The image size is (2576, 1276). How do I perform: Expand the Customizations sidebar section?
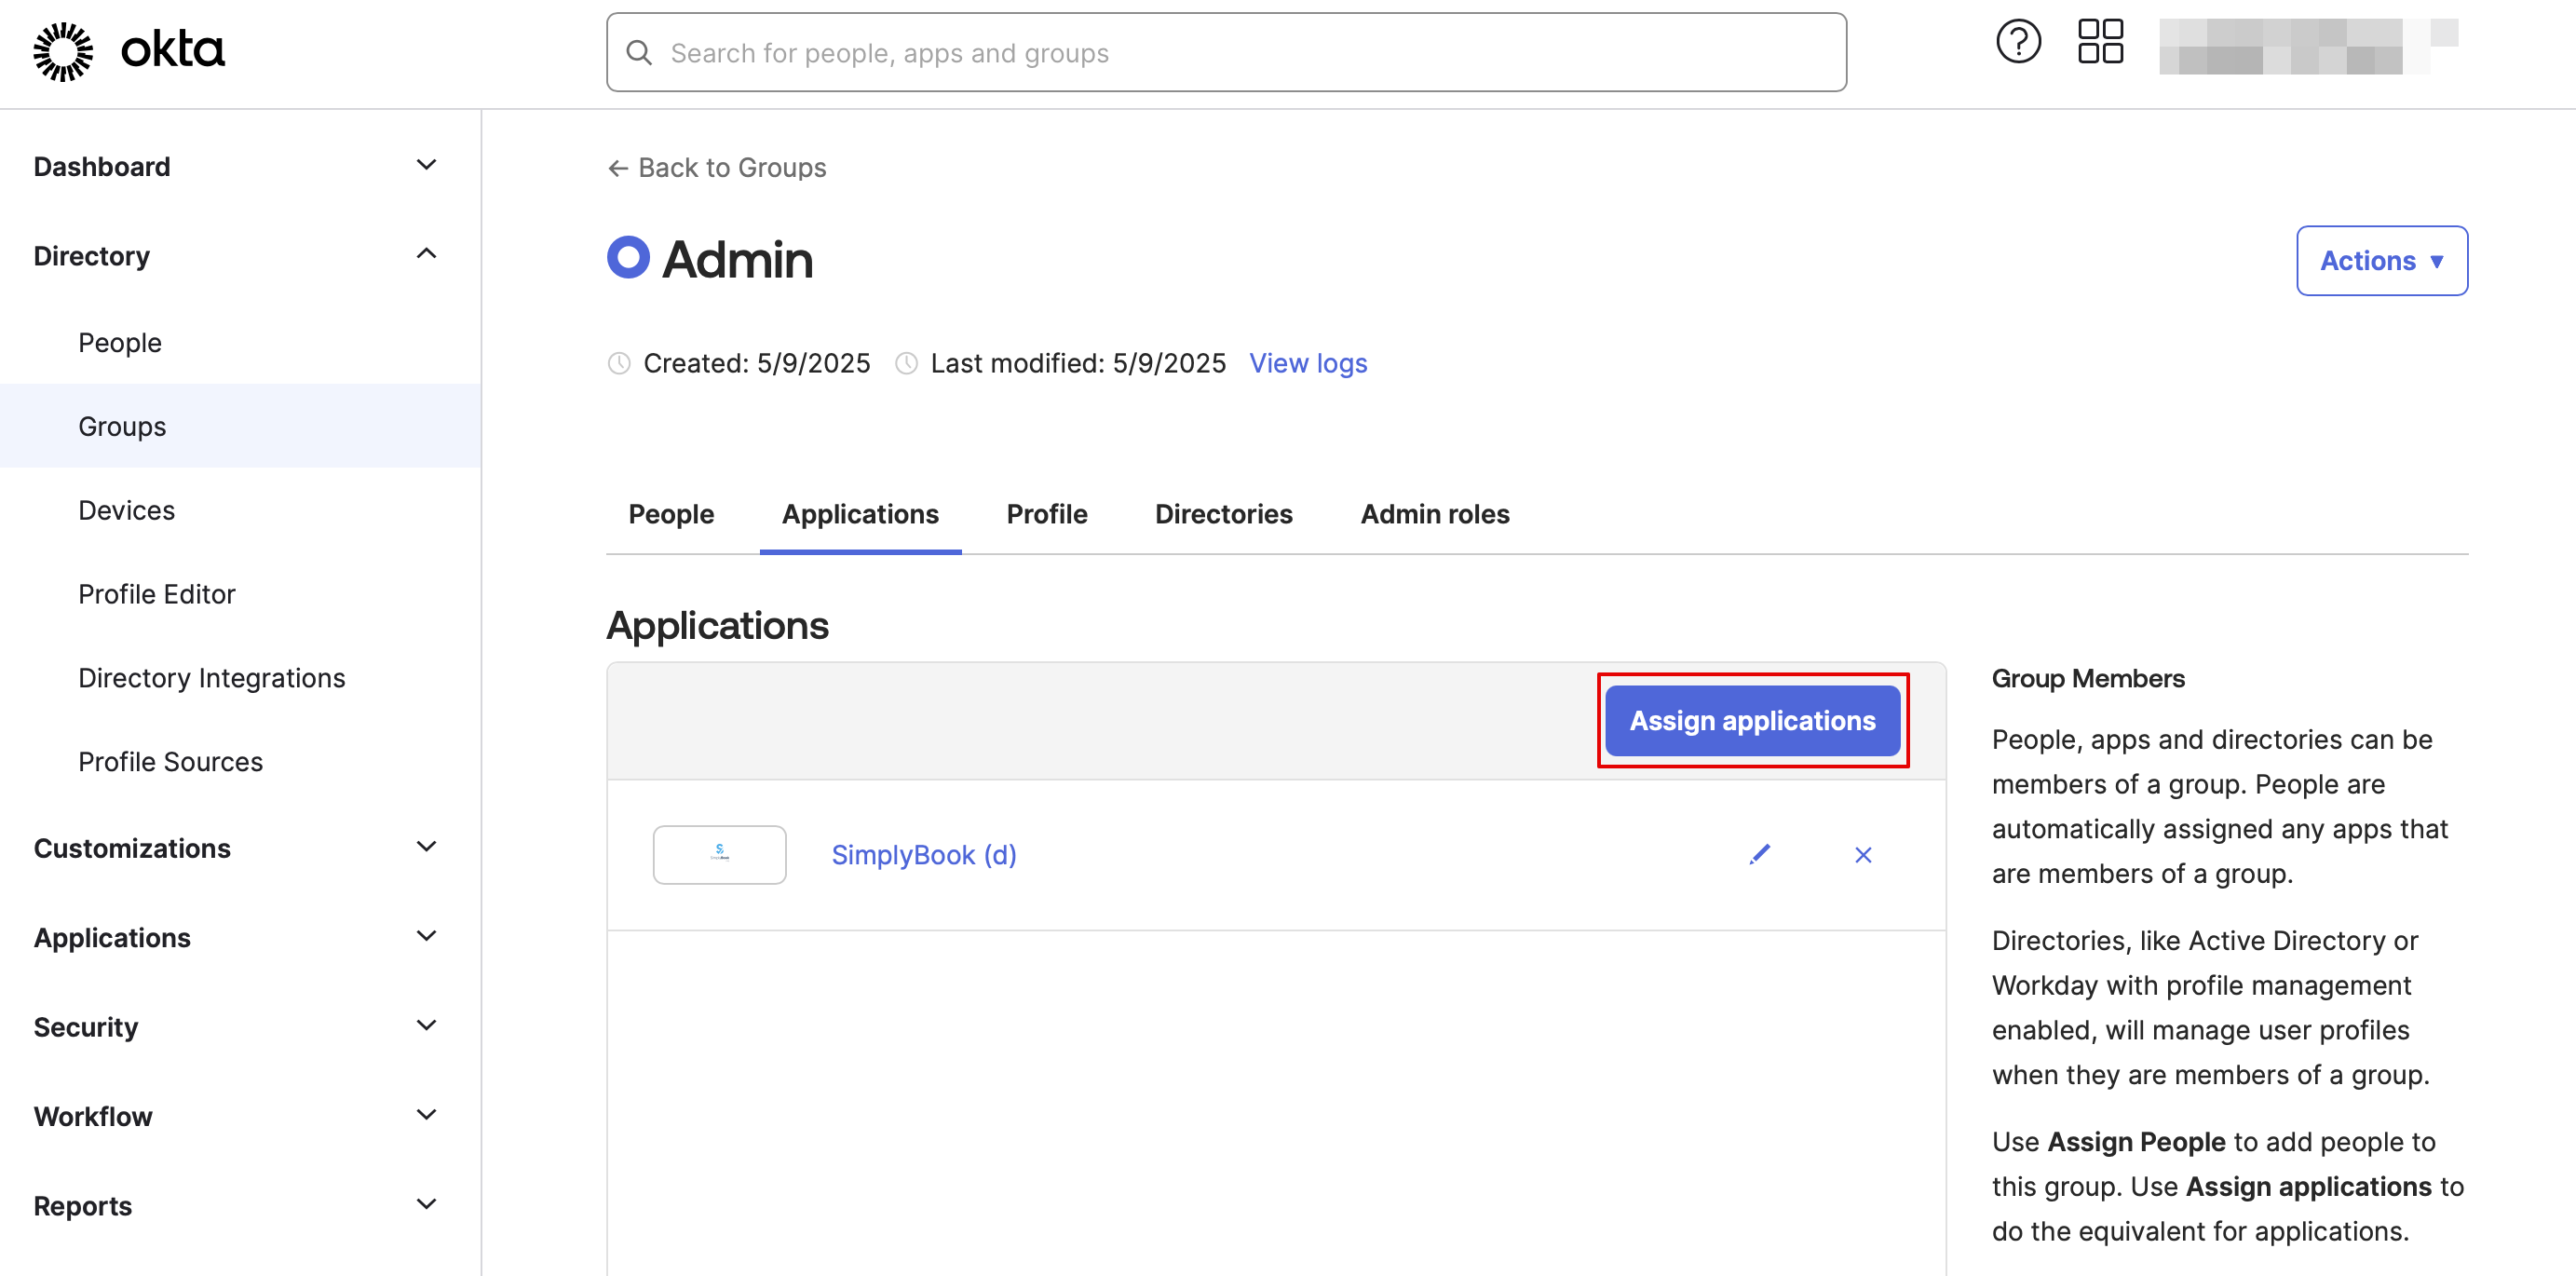click(426, 846)
